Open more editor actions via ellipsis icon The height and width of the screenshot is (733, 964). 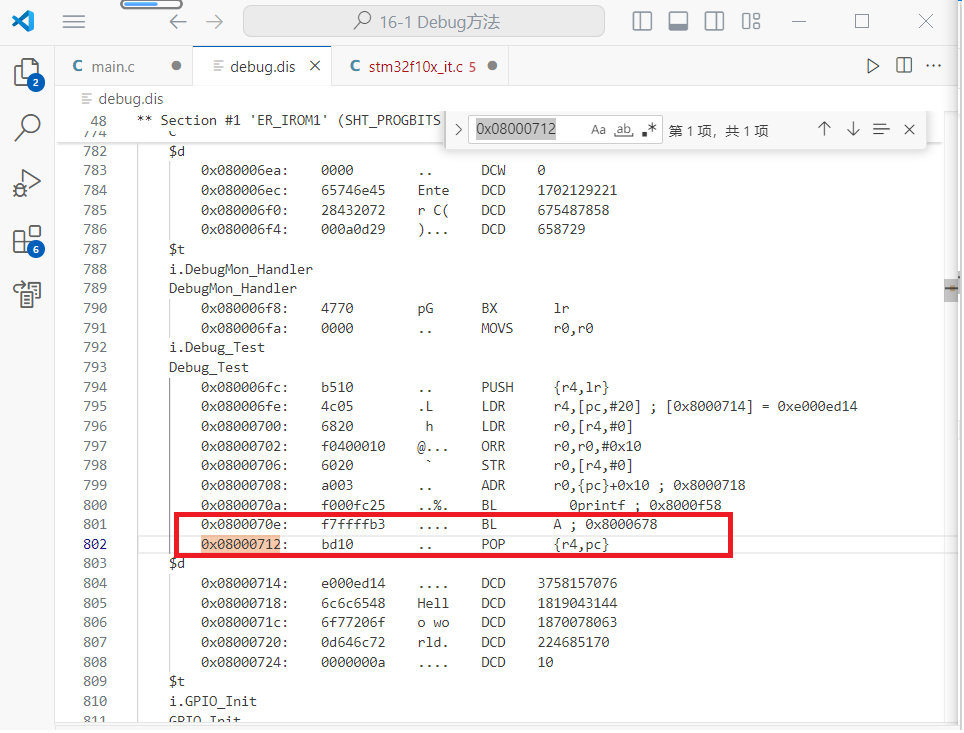pos(933,63)
